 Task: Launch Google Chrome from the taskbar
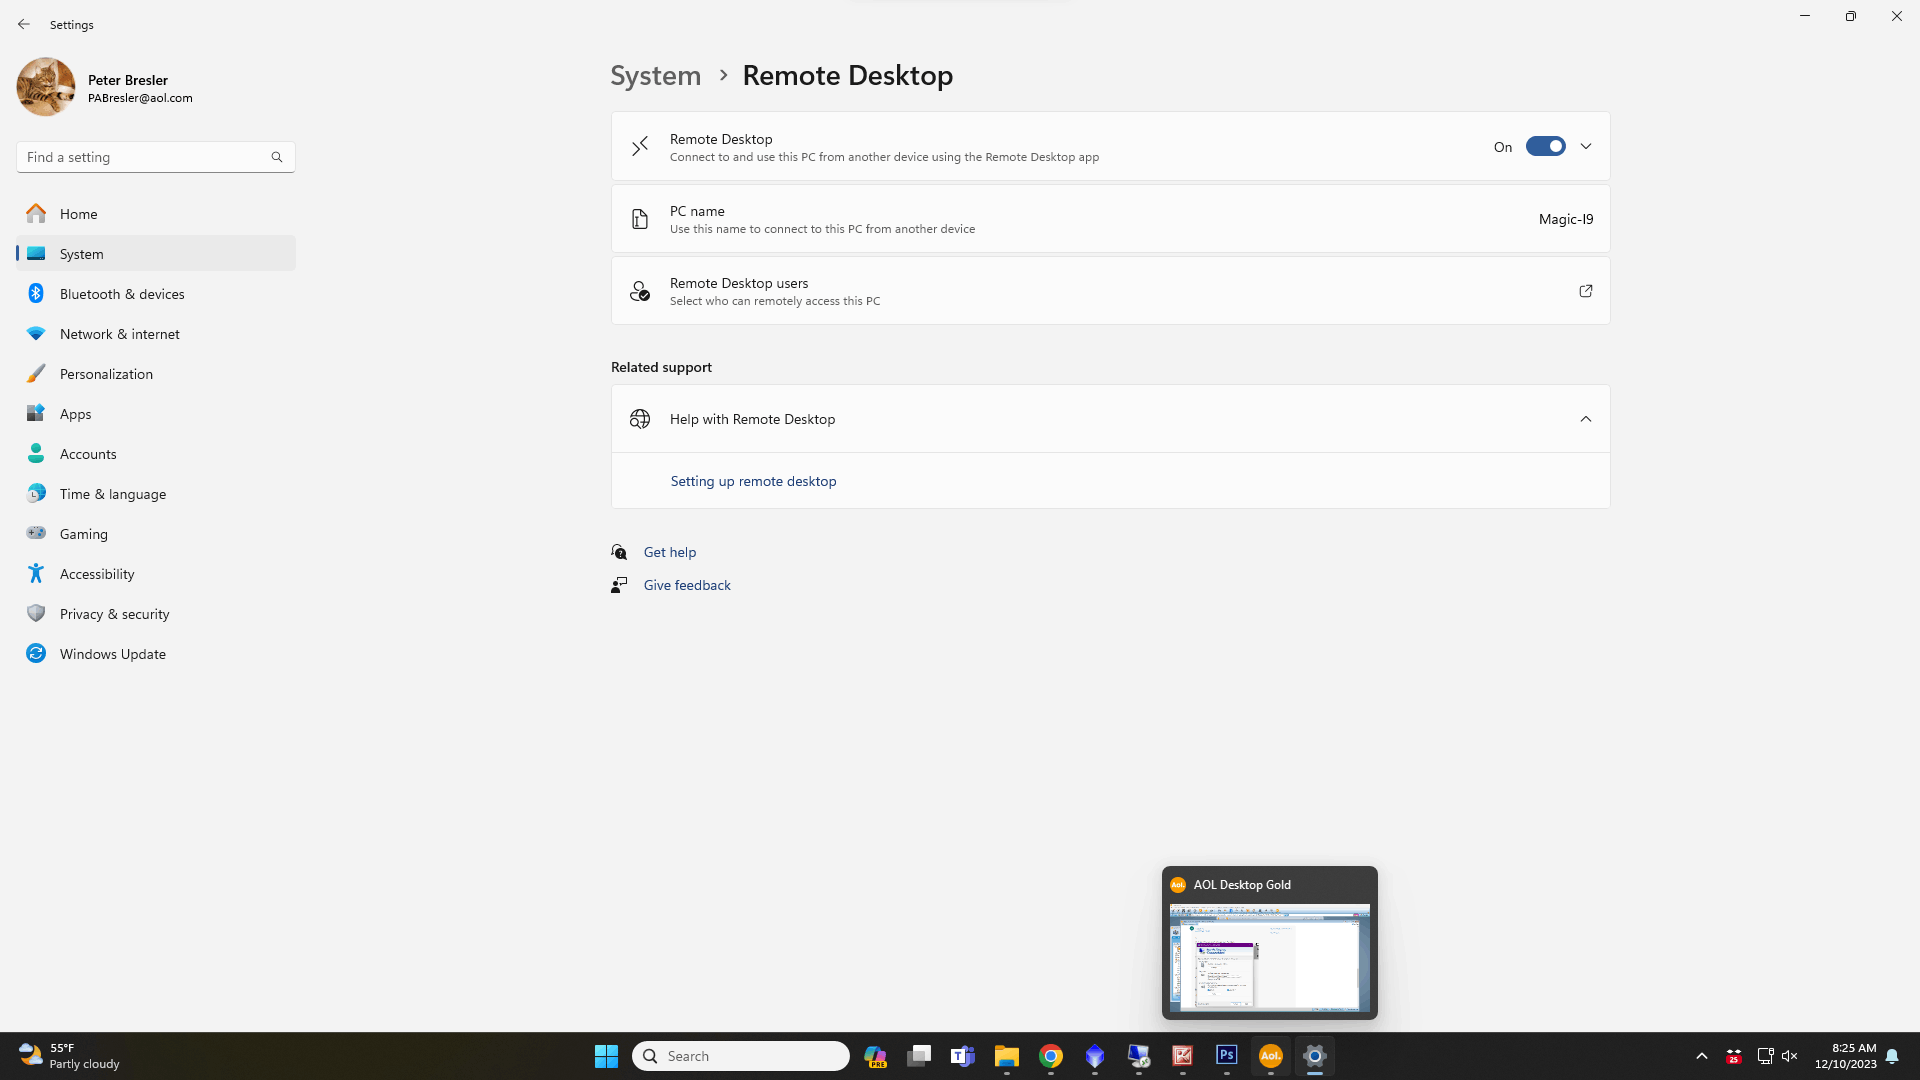click(x=1051, y=1056)
